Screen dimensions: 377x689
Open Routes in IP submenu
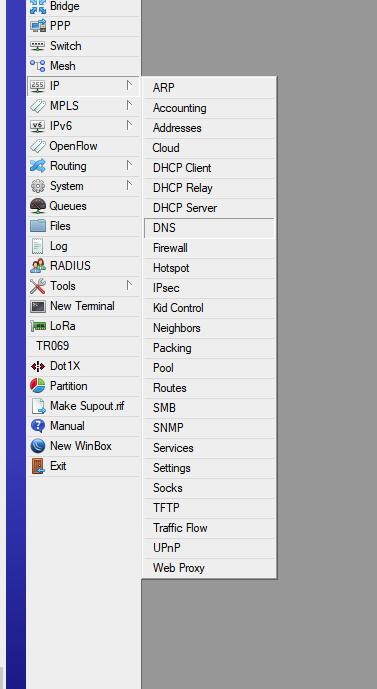(209, 388)
